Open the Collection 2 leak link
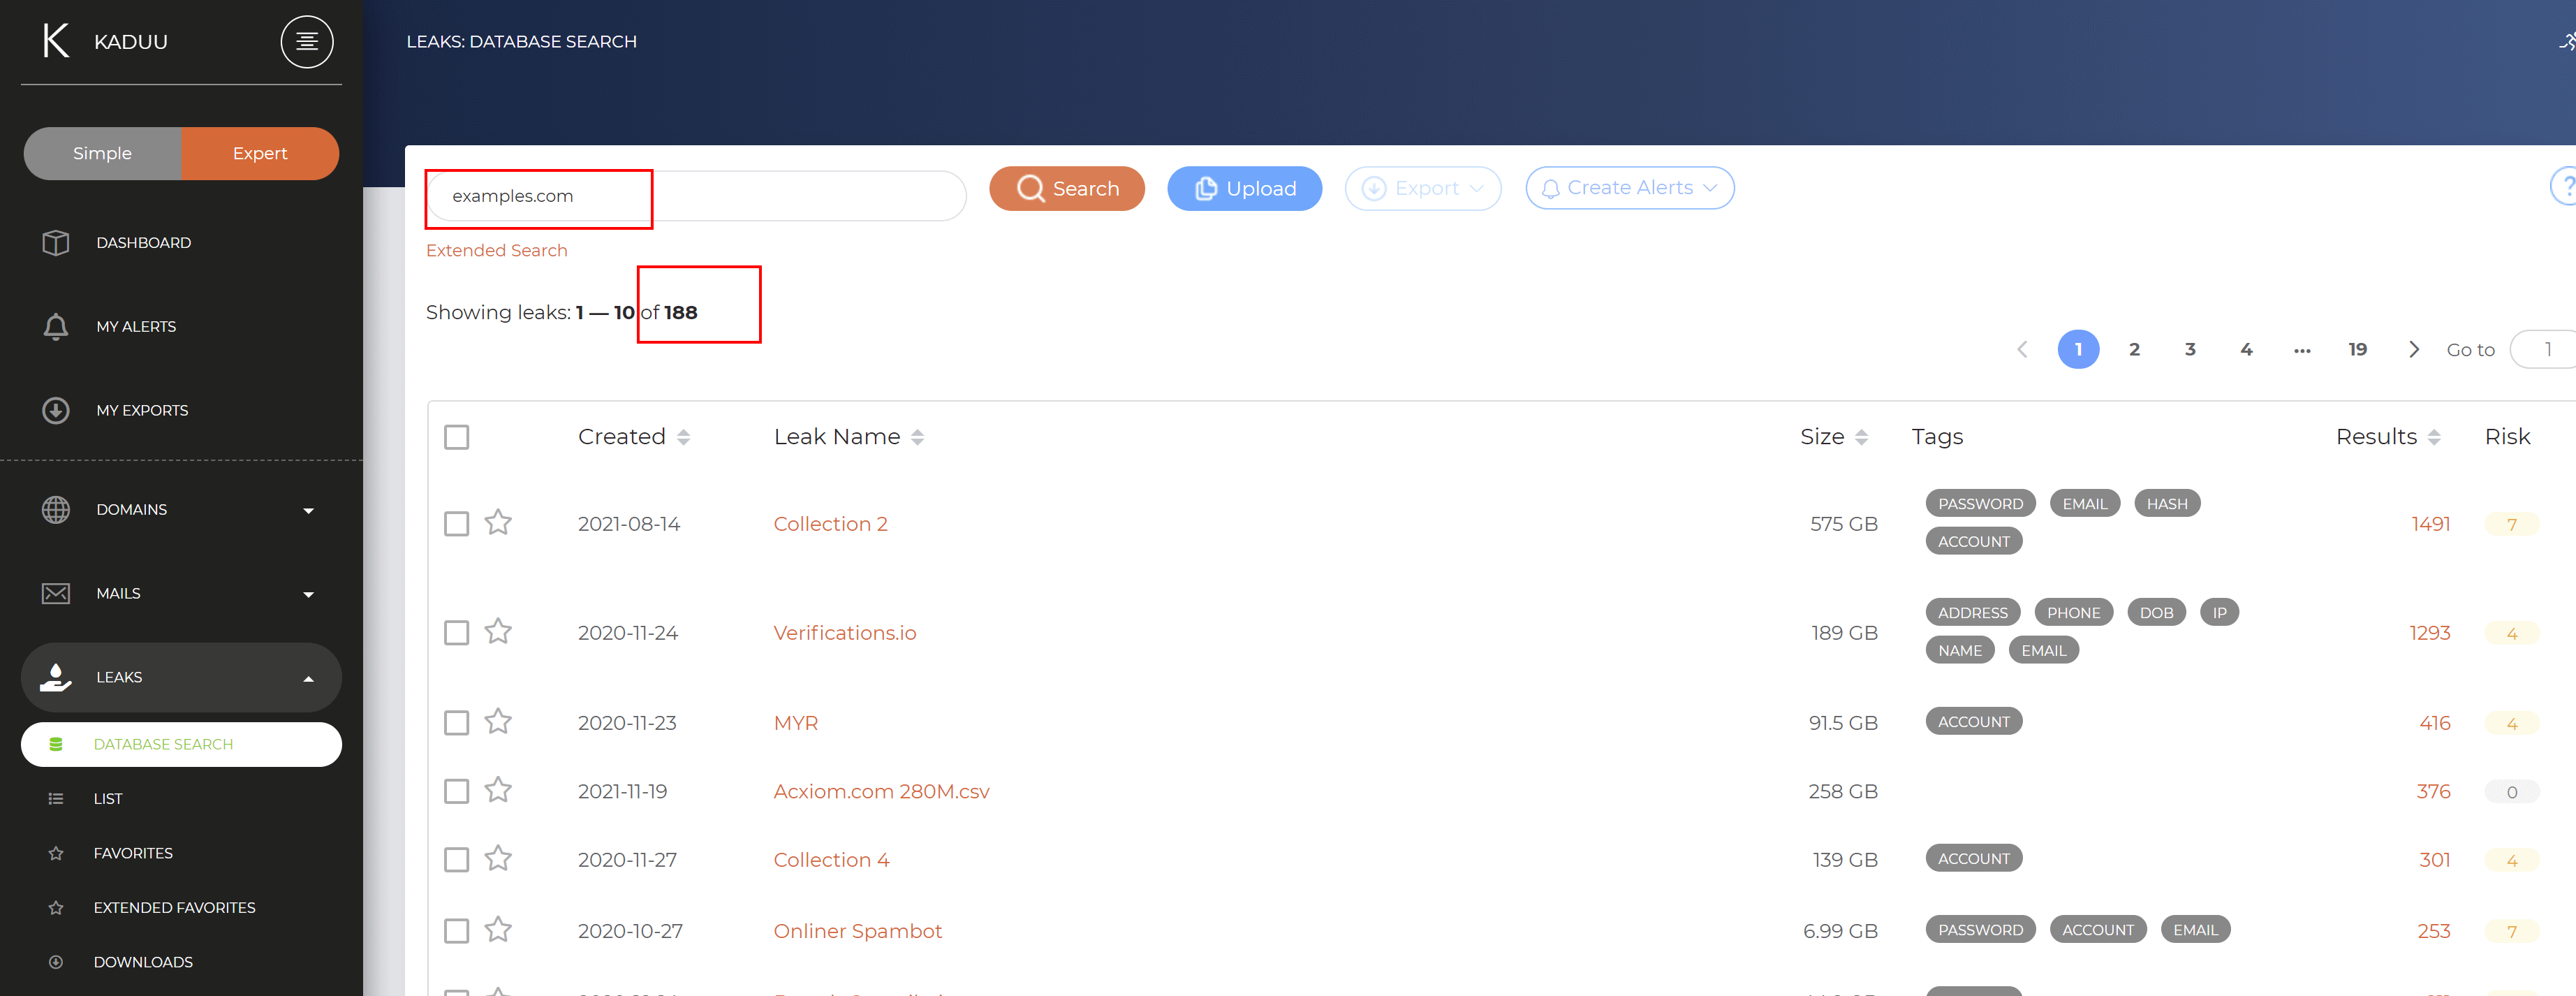 pyautogui.click(x=830, y=524)
